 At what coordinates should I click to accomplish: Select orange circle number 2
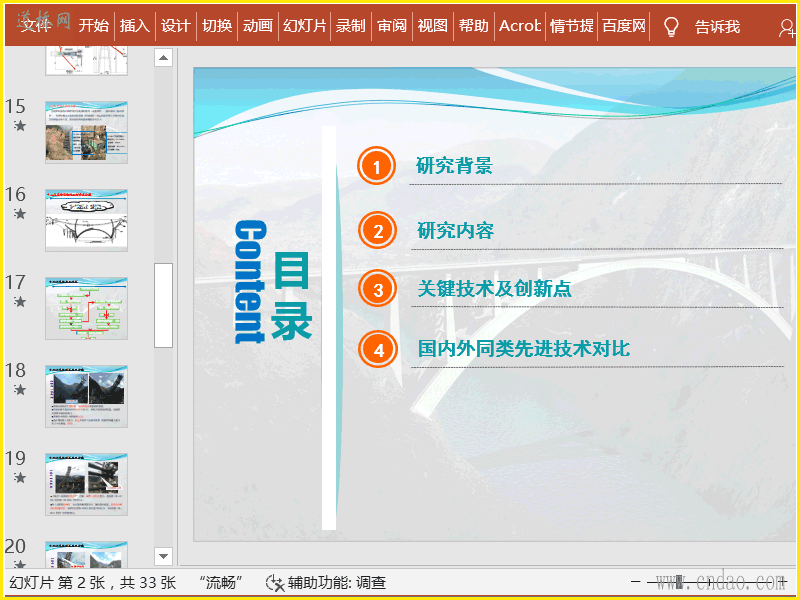coord(378,231)
